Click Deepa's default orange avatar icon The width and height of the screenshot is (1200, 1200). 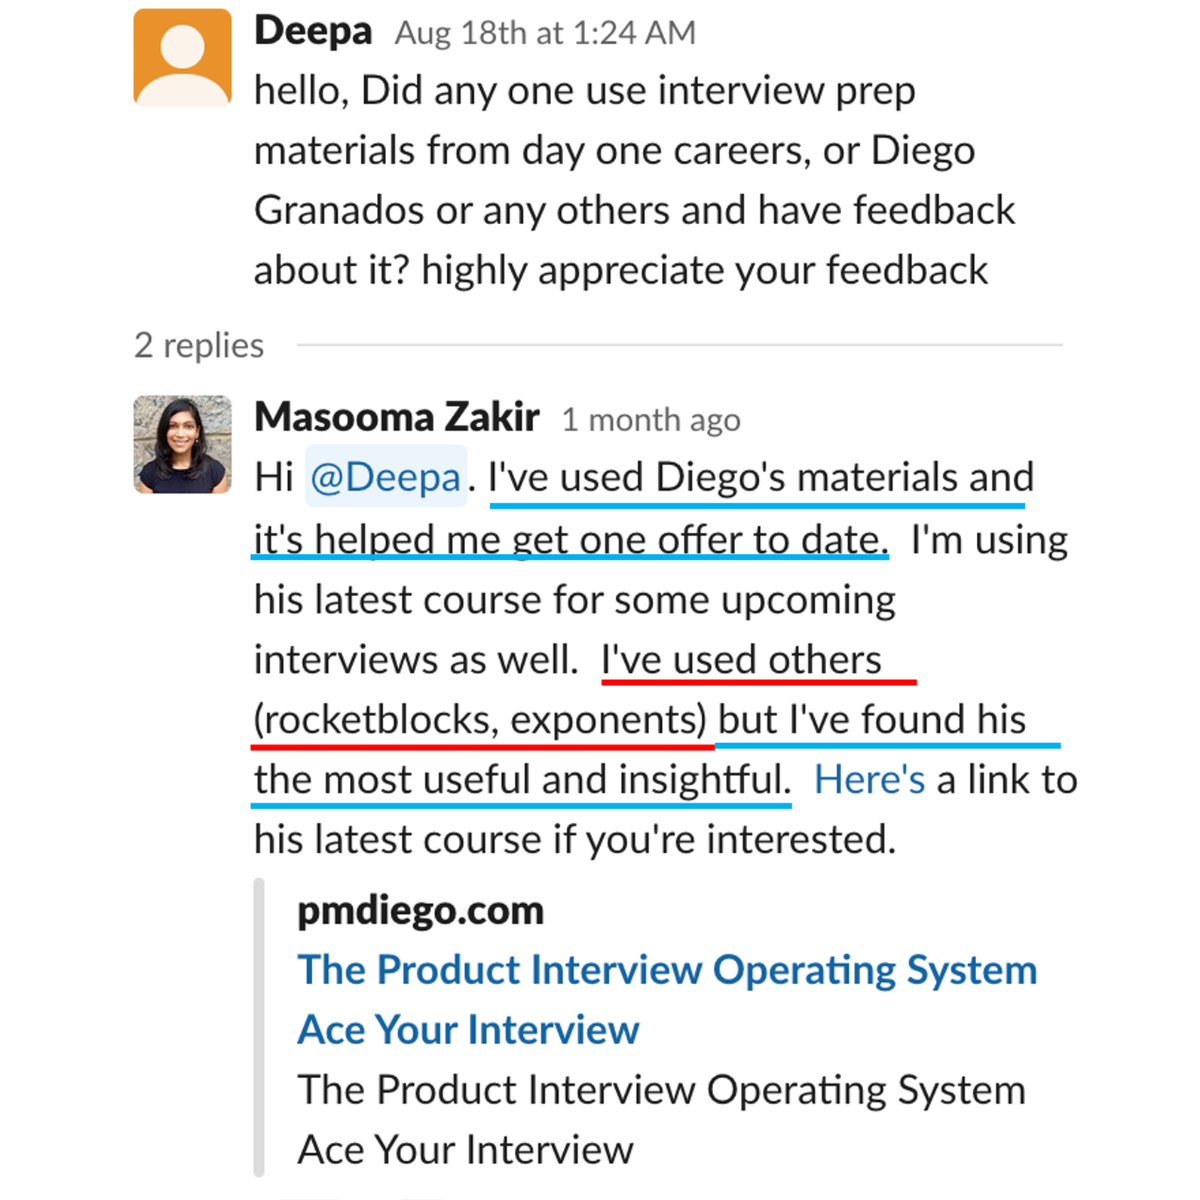click(183, 58)
